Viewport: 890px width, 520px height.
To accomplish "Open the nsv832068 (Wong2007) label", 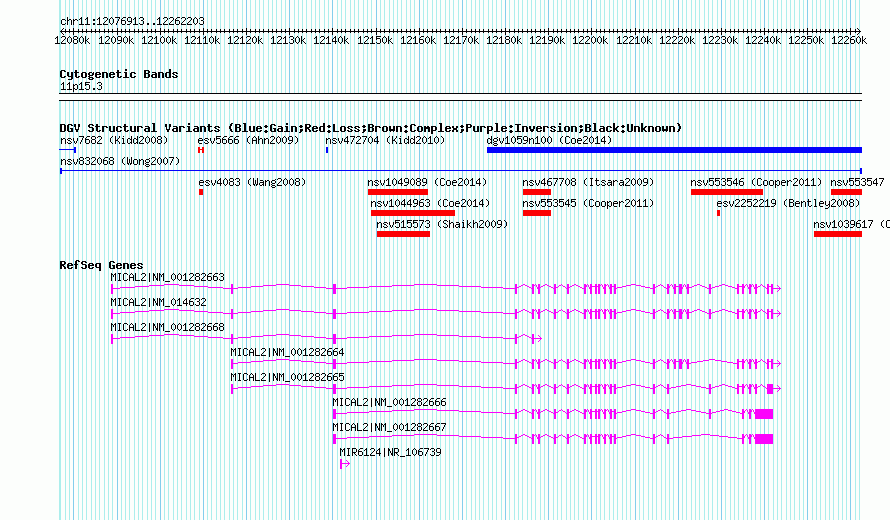I will tap(120, 161).
